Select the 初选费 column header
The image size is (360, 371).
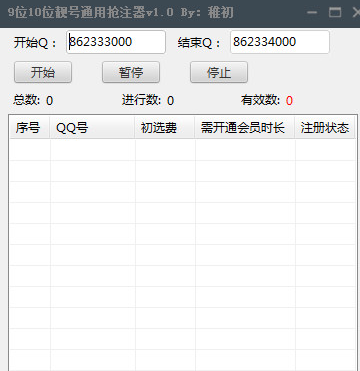[165, 127]
